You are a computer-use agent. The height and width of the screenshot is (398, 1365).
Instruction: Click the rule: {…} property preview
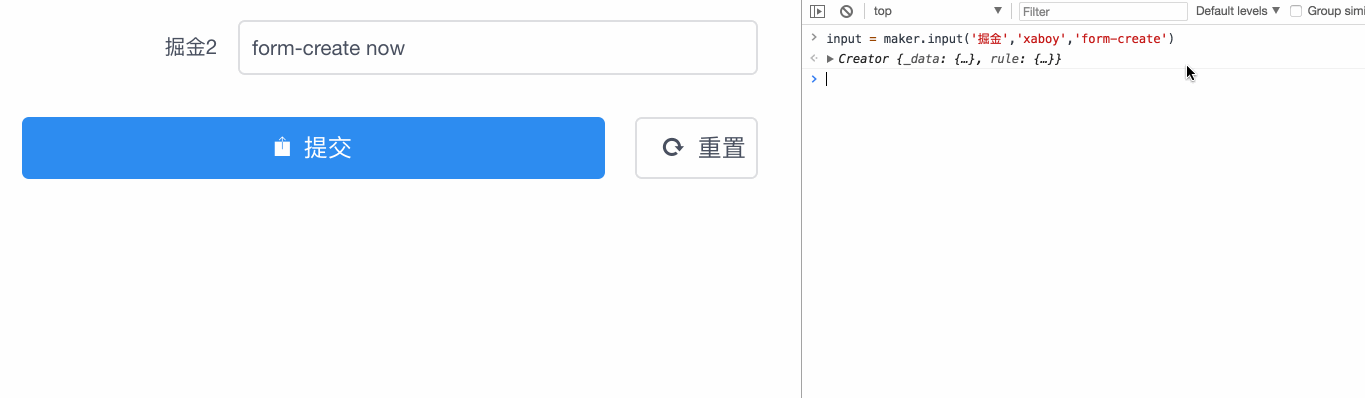click(x=1022, y=59)
